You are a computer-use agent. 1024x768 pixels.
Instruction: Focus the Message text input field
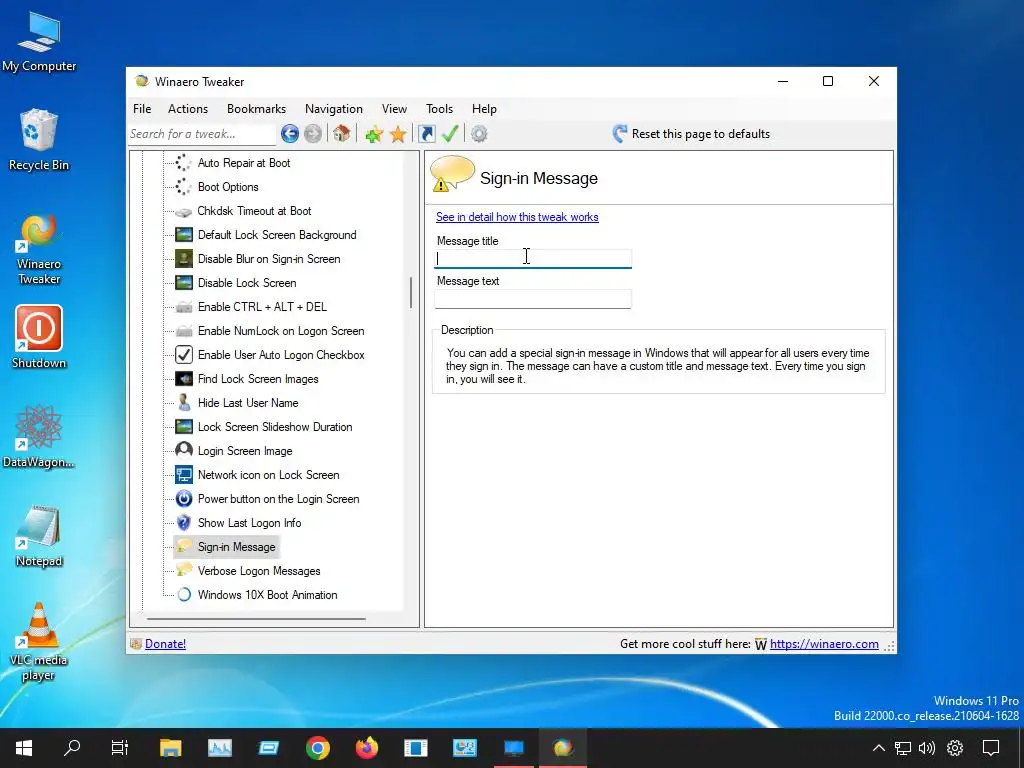click(x=533, y=299)
